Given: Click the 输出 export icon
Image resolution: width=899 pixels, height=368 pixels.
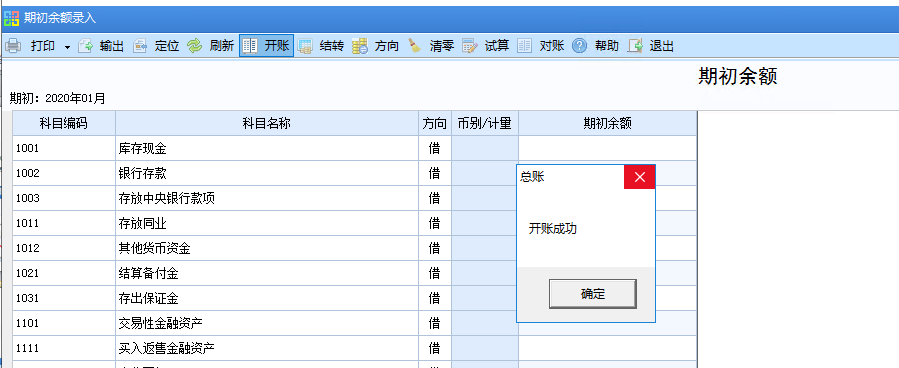Looking at the screenshot, I should tap(85, 46).
